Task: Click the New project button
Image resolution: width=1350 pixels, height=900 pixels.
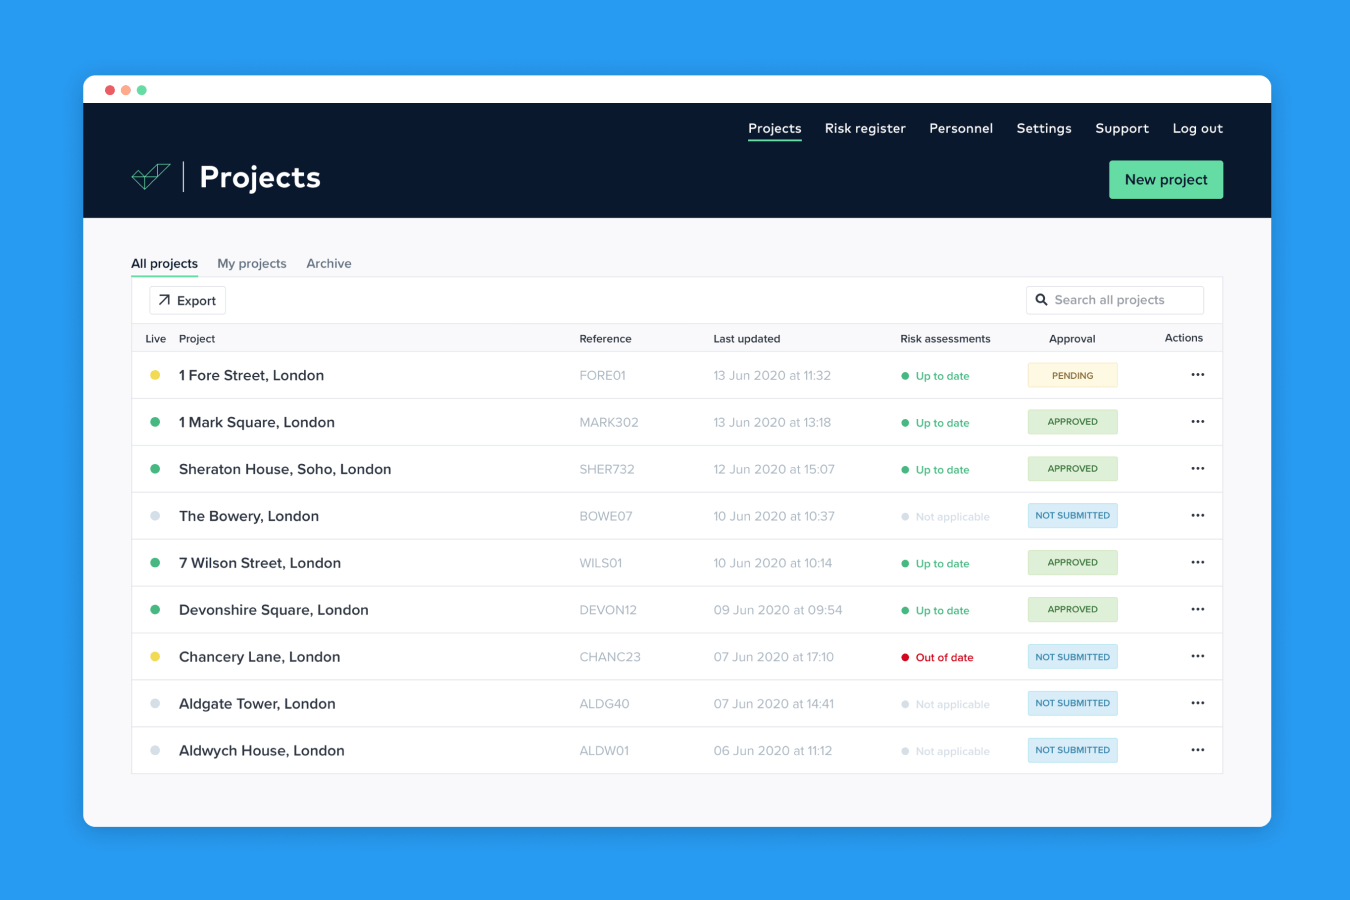Action: coord(1166,180)
